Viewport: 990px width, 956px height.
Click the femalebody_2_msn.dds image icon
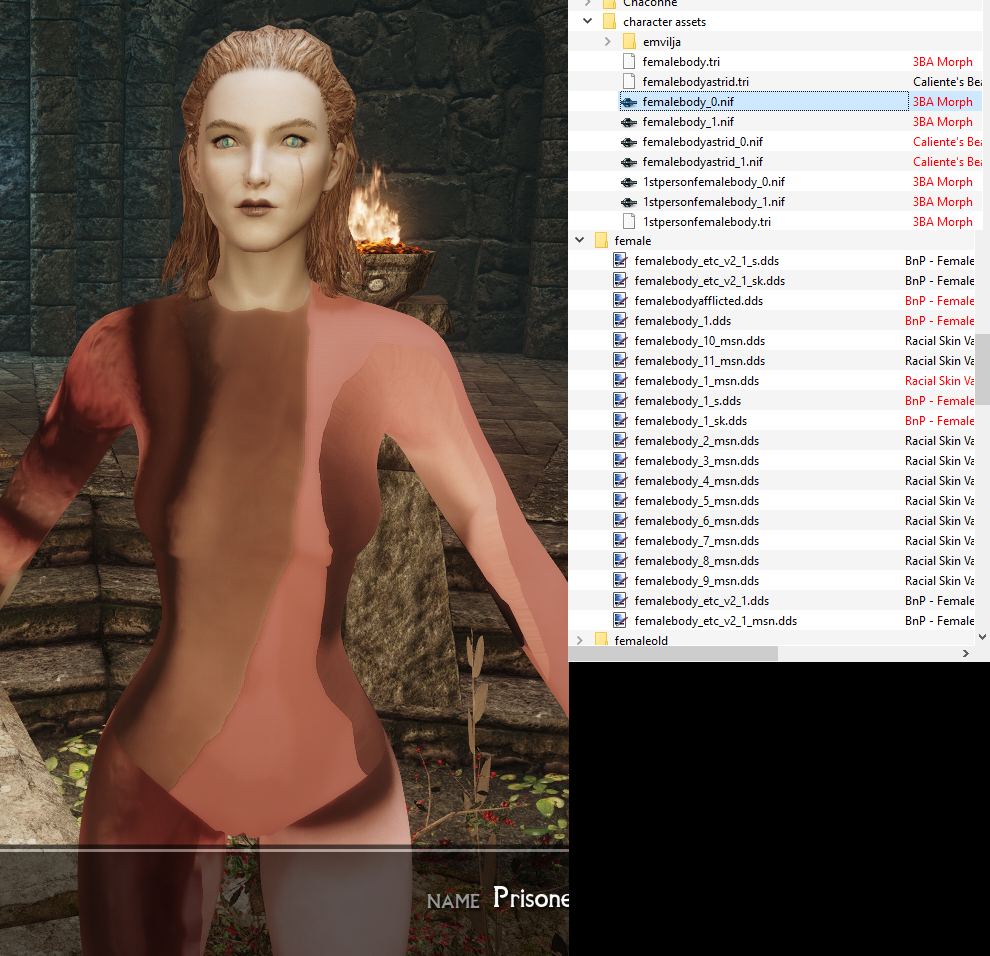[620, 440]
